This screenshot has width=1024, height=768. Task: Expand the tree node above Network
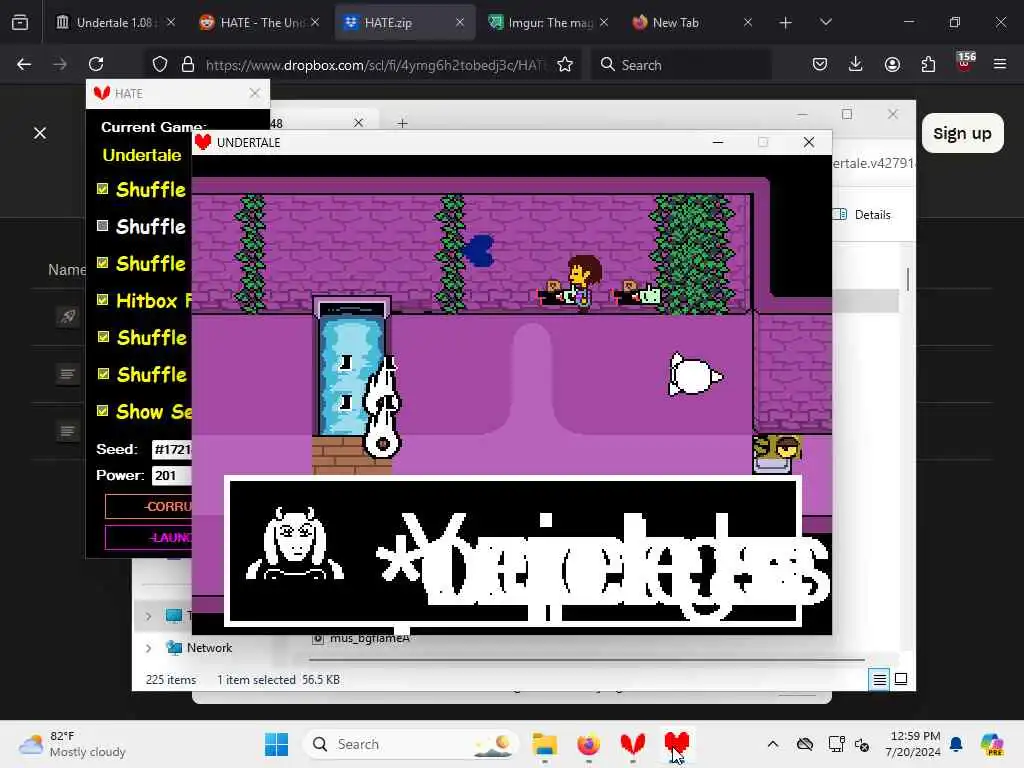pos(148,616)
